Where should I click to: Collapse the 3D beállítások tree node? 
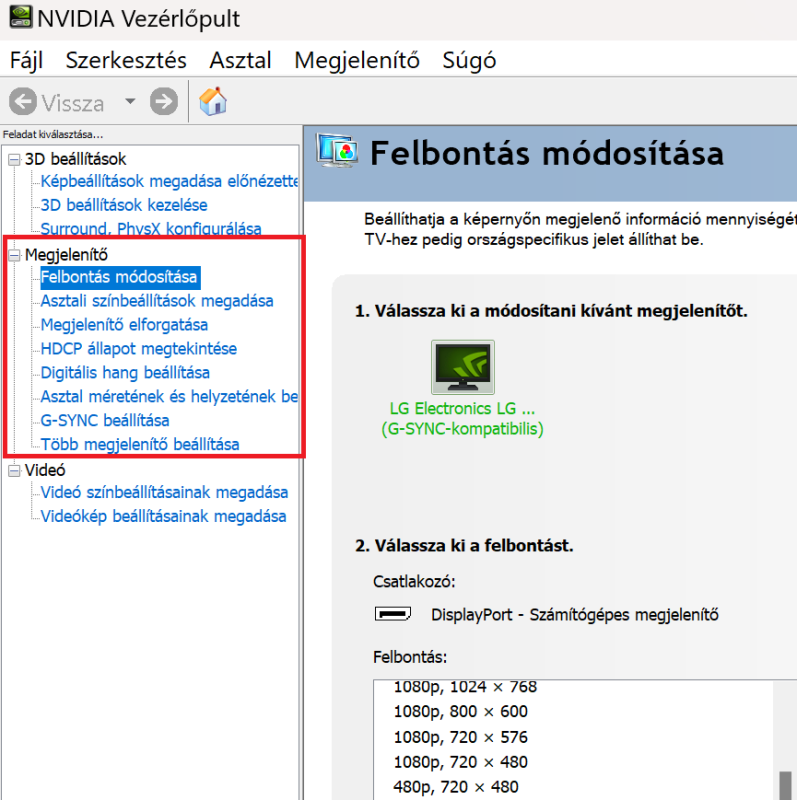click(14, 160)
